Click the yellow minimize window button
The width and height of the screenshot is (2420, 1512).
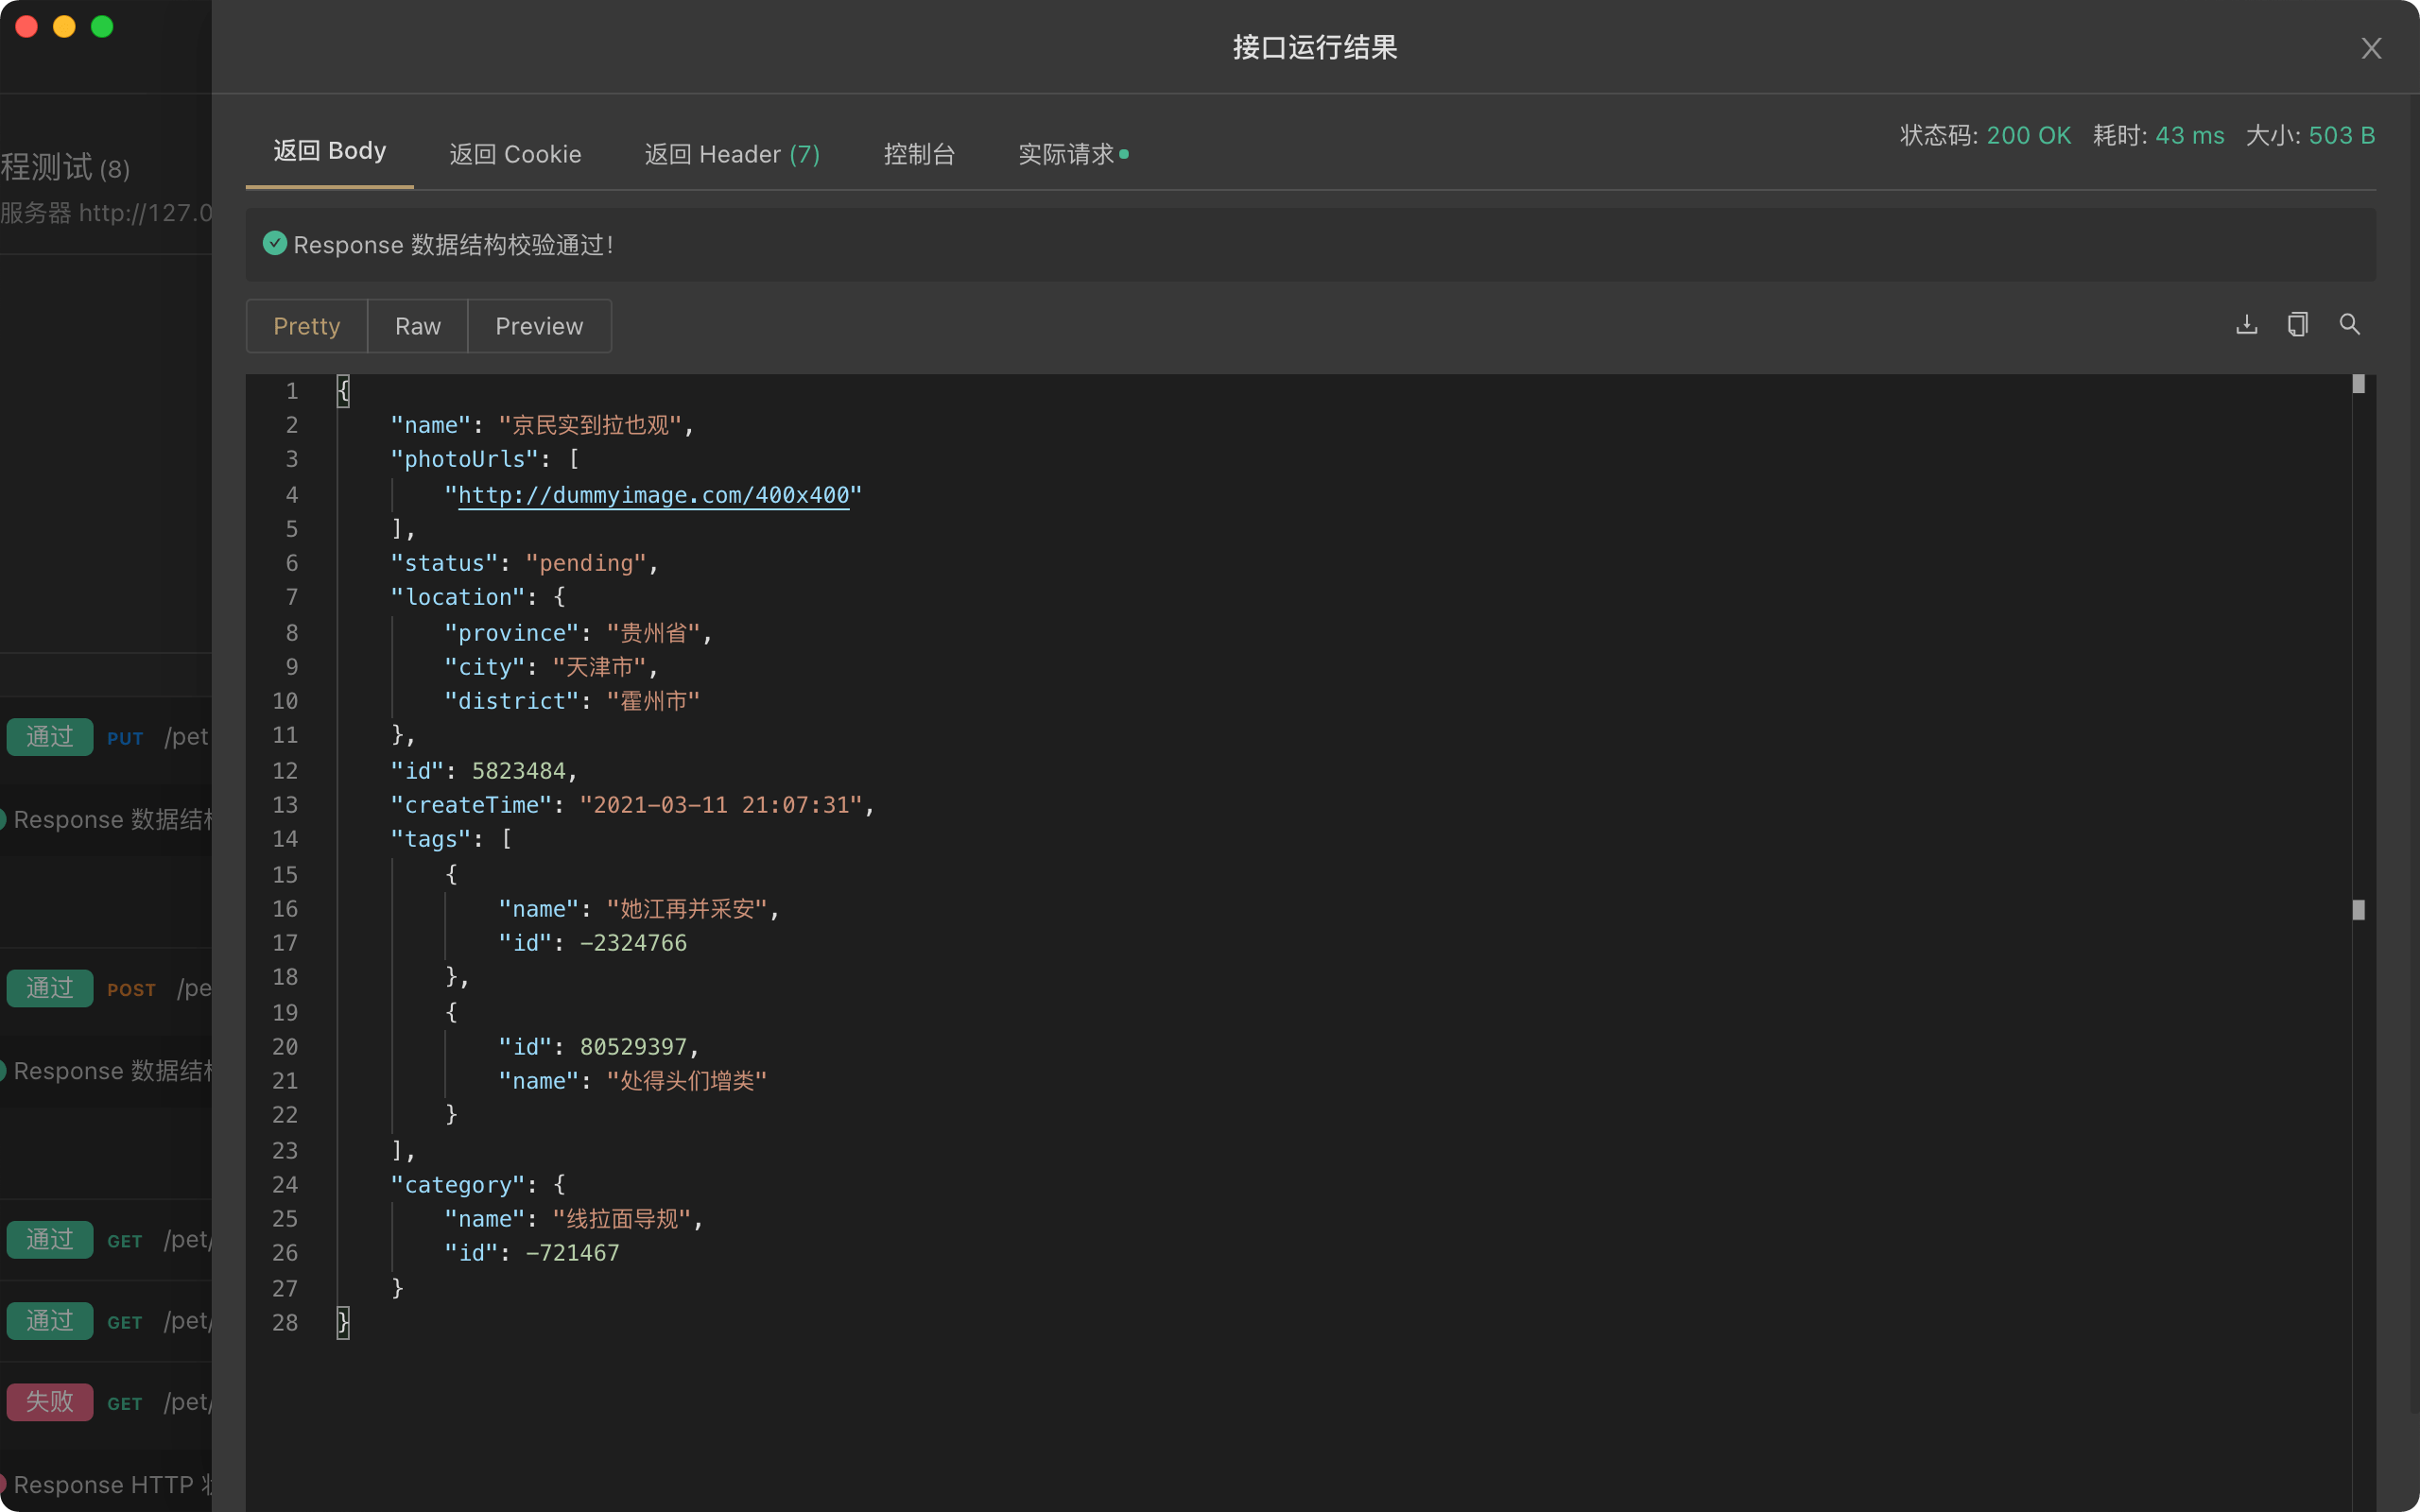64,27
